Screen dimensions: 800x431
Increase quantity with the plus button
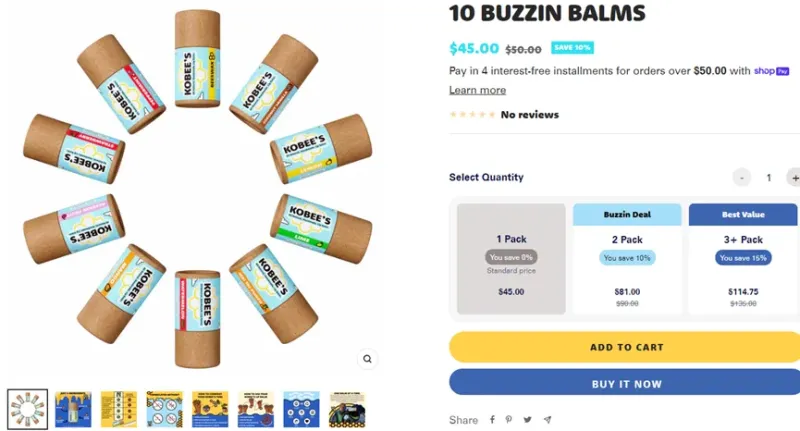[x=793, y=177]
